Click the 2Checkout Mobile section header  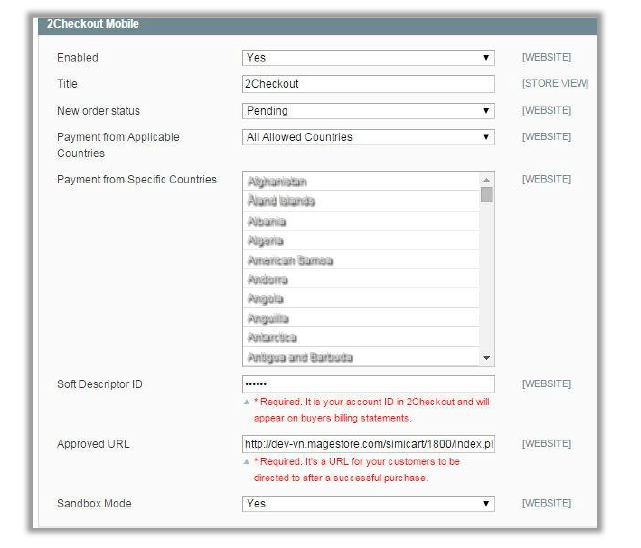pyautogui.click(x=317, y=25)
